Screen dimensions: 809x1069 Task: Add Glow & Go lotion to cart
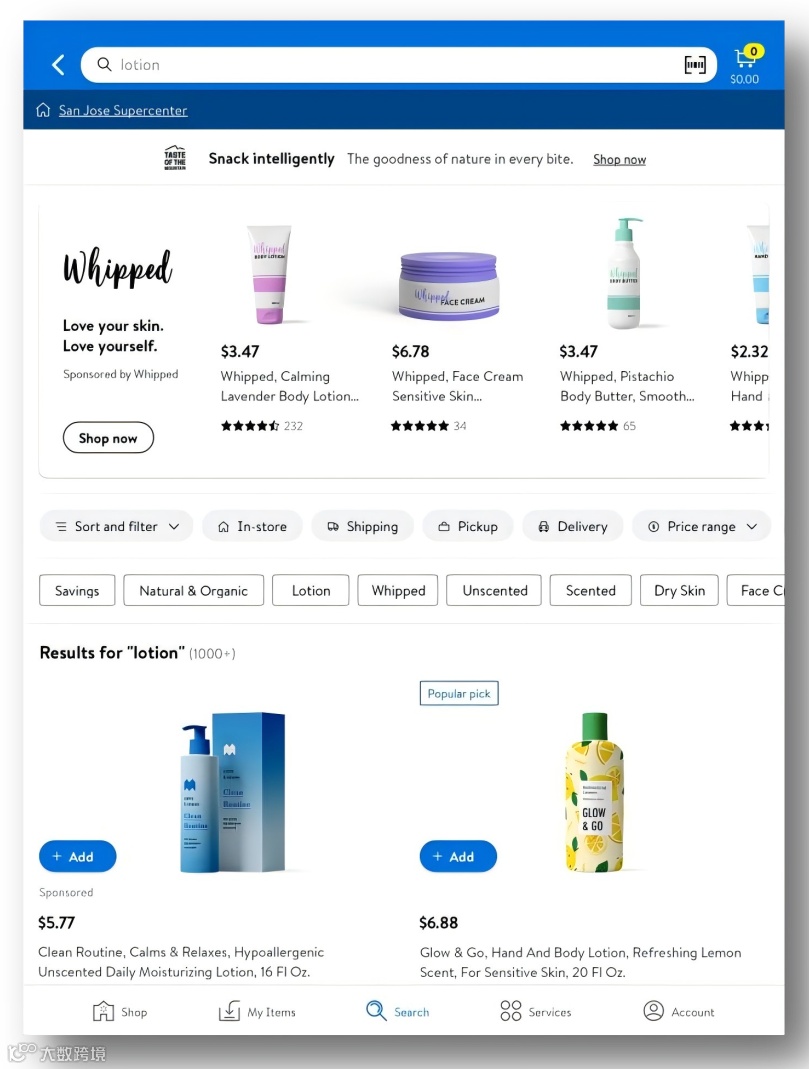click(458, 856)
